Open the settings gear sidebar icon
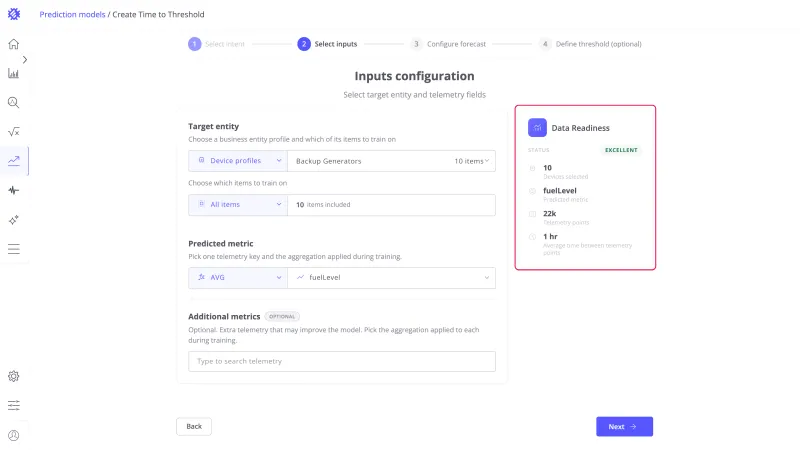Image resolution: width=800 pixels, height=450 pixels. (14, 376)
